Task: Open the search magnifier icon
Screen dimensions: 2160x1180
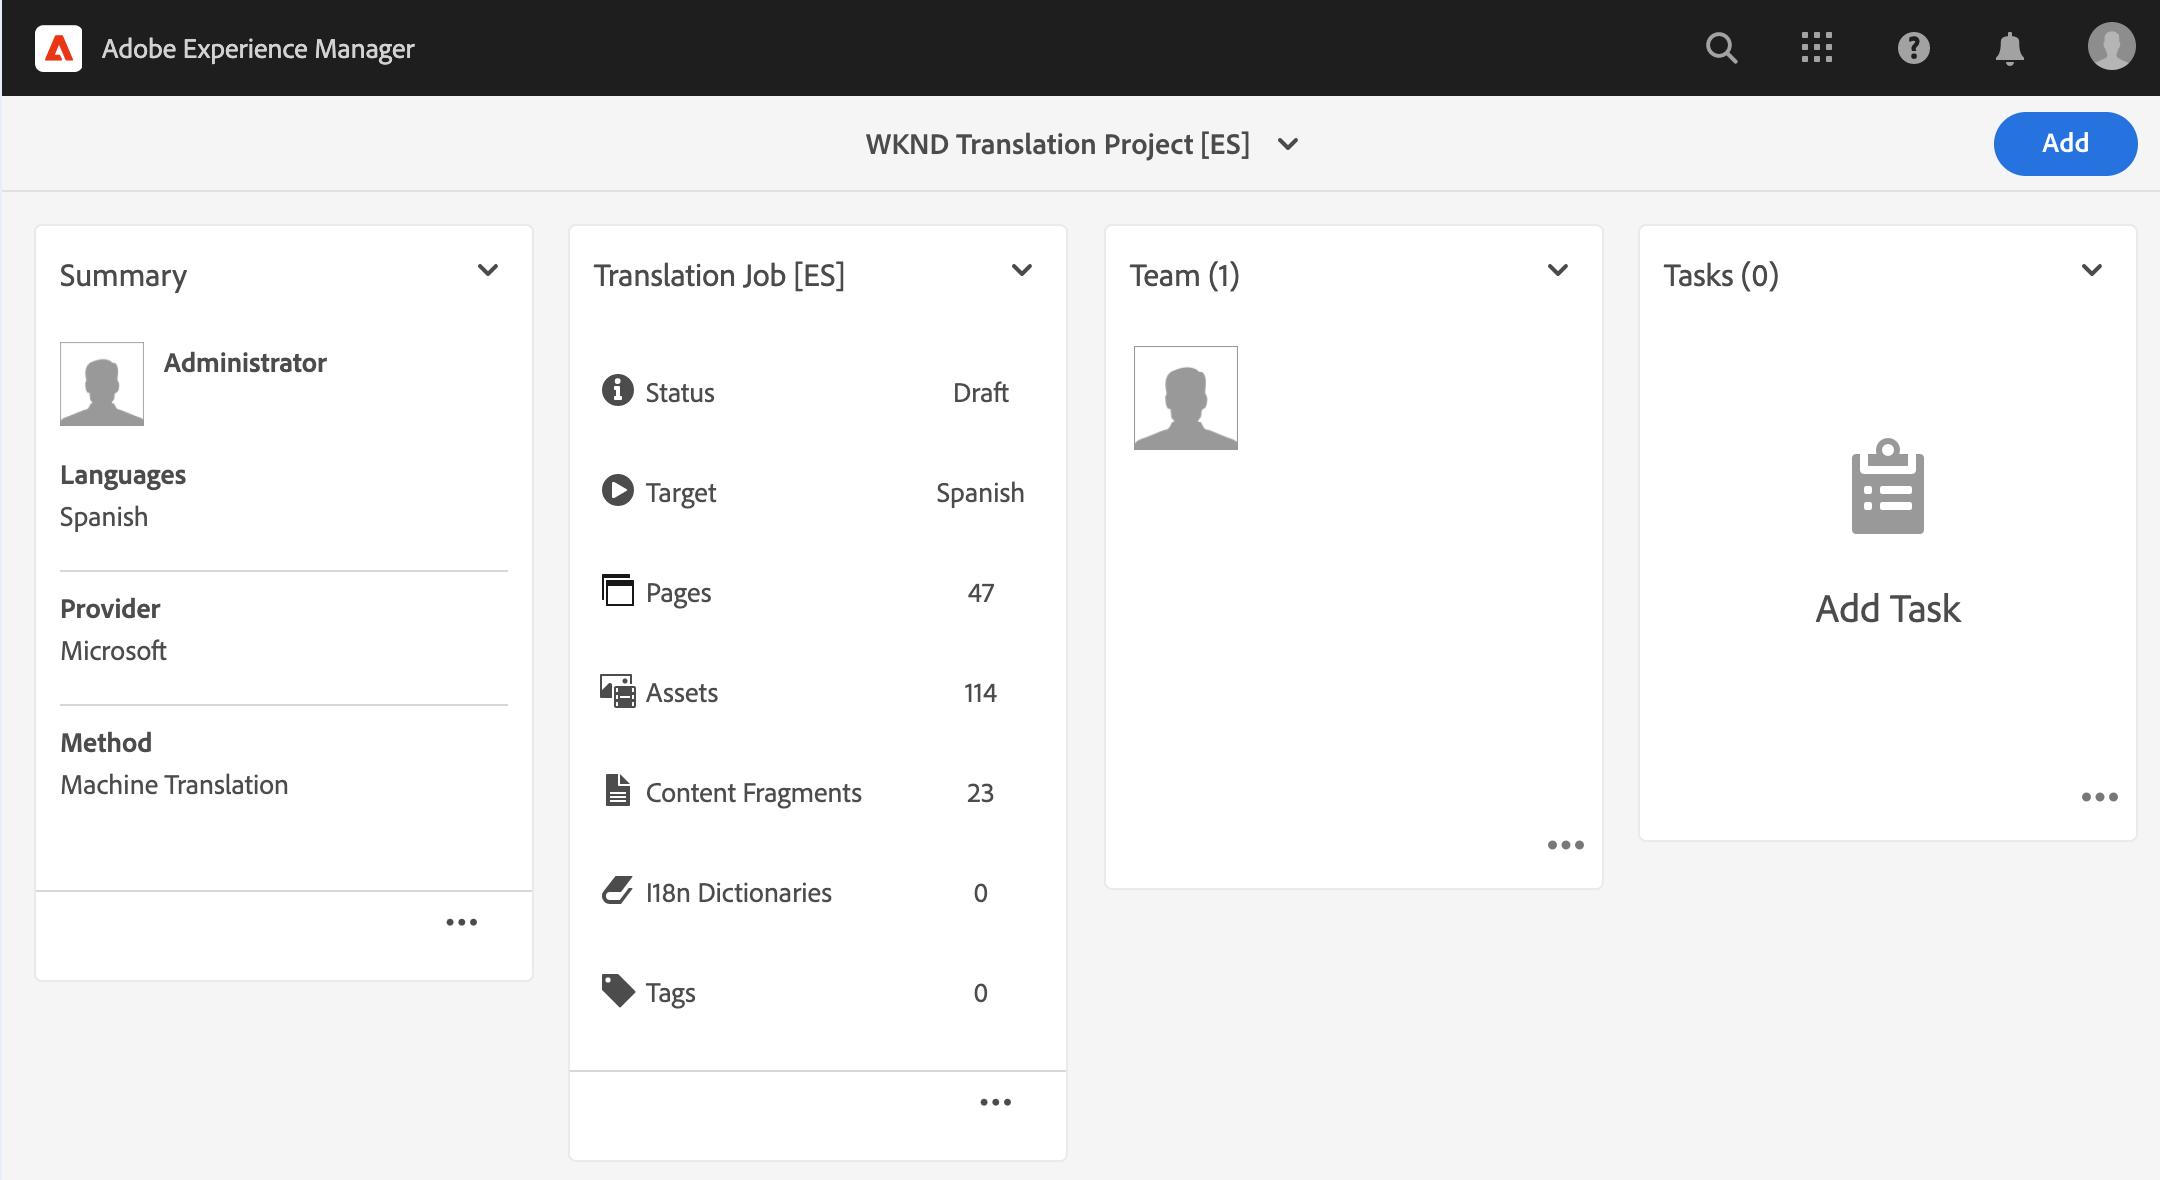Action: tap(1721, 48)
